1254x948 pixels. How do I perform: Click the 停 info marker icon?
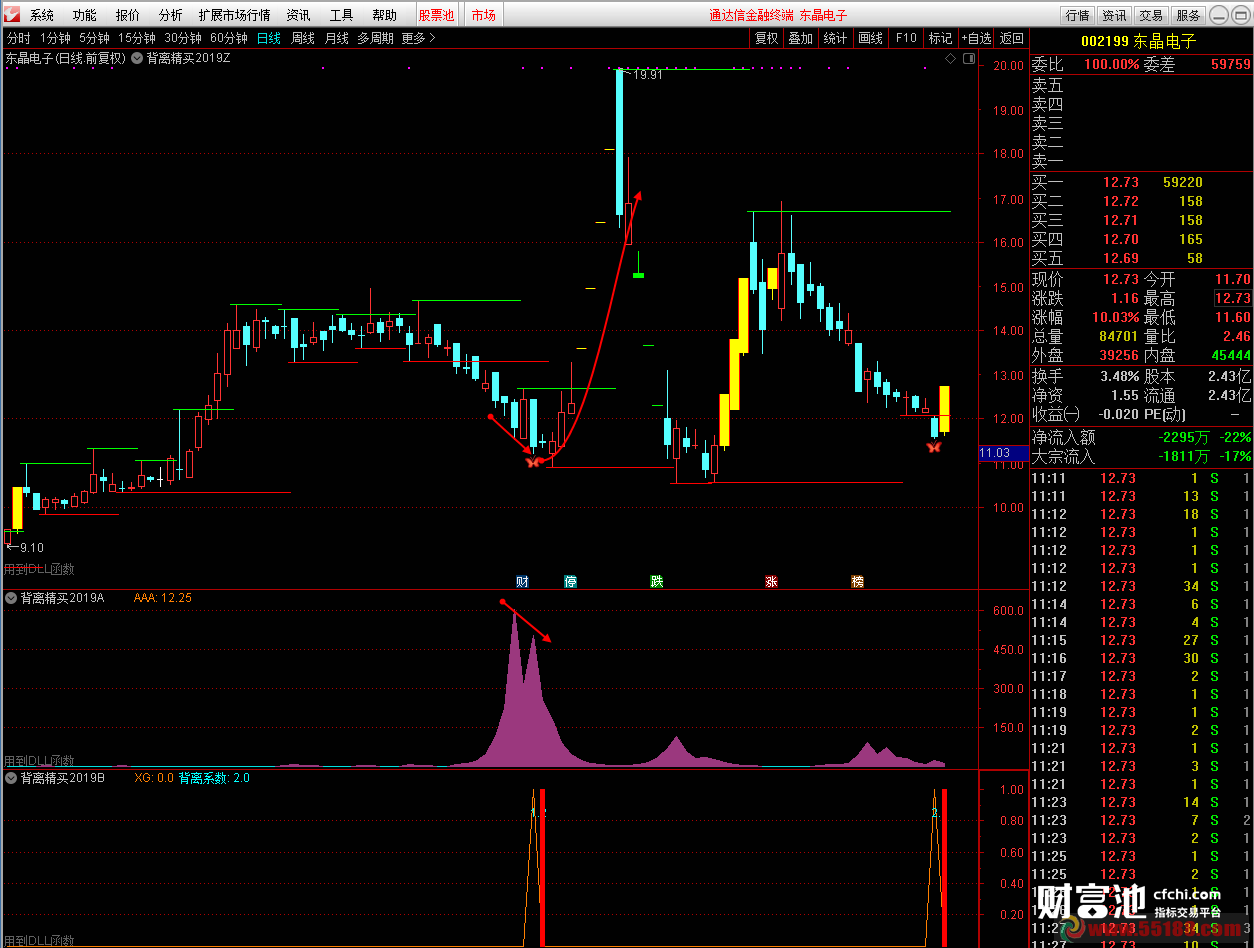coord(571,581)
